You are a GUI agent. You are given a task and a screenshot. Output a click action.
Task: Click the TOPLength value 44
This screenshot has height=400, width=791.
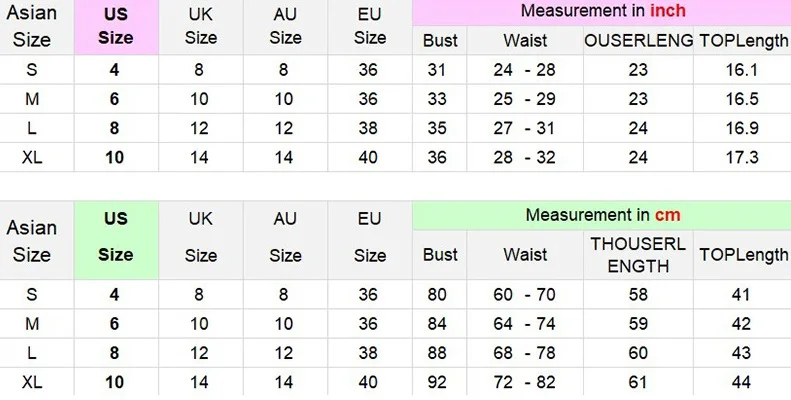pyautogui.click(x=741, y=382)
